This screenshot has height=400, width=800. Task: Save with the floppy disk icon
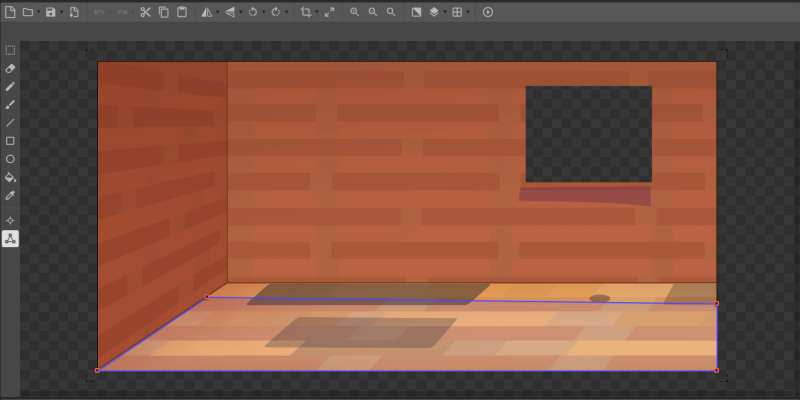click(51, 12)
